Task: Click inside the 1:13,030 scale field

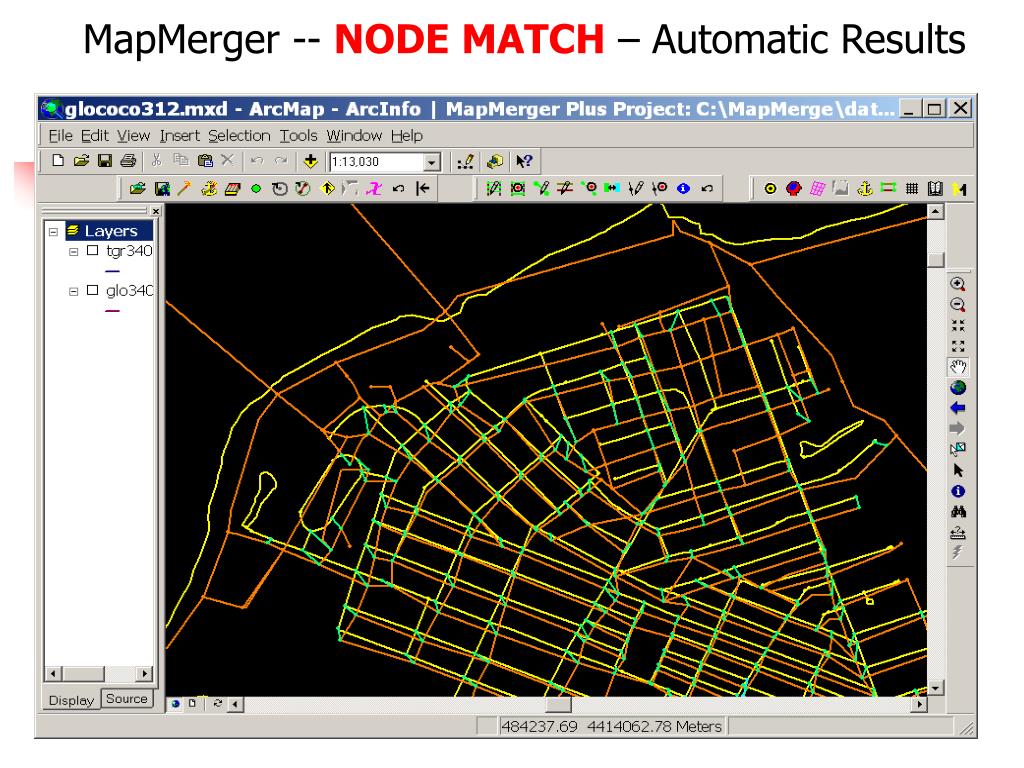Action: (377, 162)
